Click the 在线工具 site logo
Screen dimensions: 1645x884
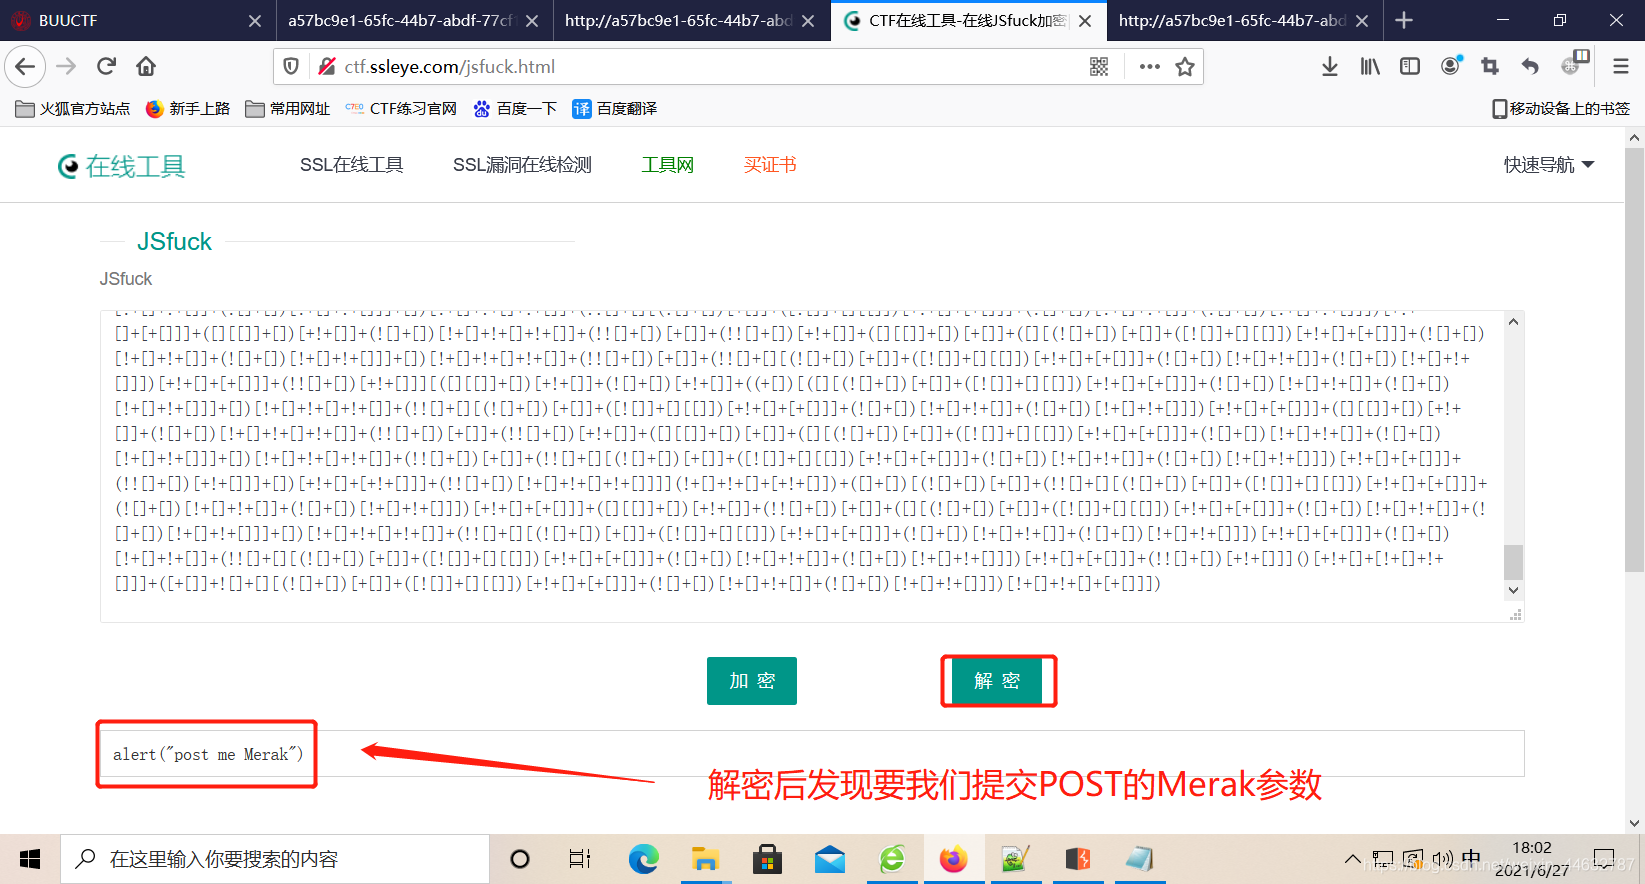click(x=122, y=166)
